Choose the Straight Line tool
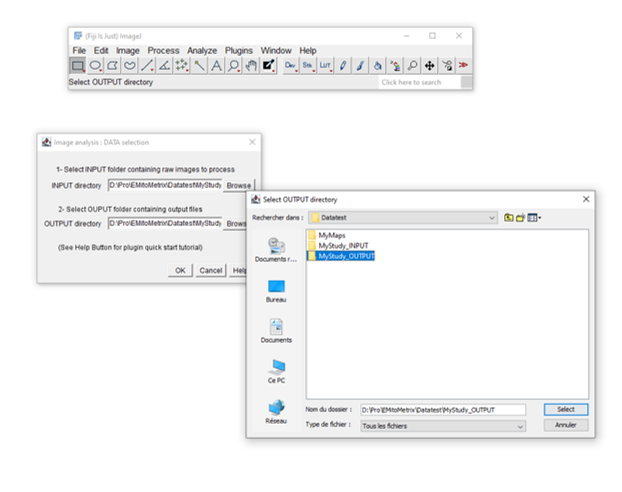Image resolution: width=622 pixels, height=492 pixels. click(x=147, y=65)
